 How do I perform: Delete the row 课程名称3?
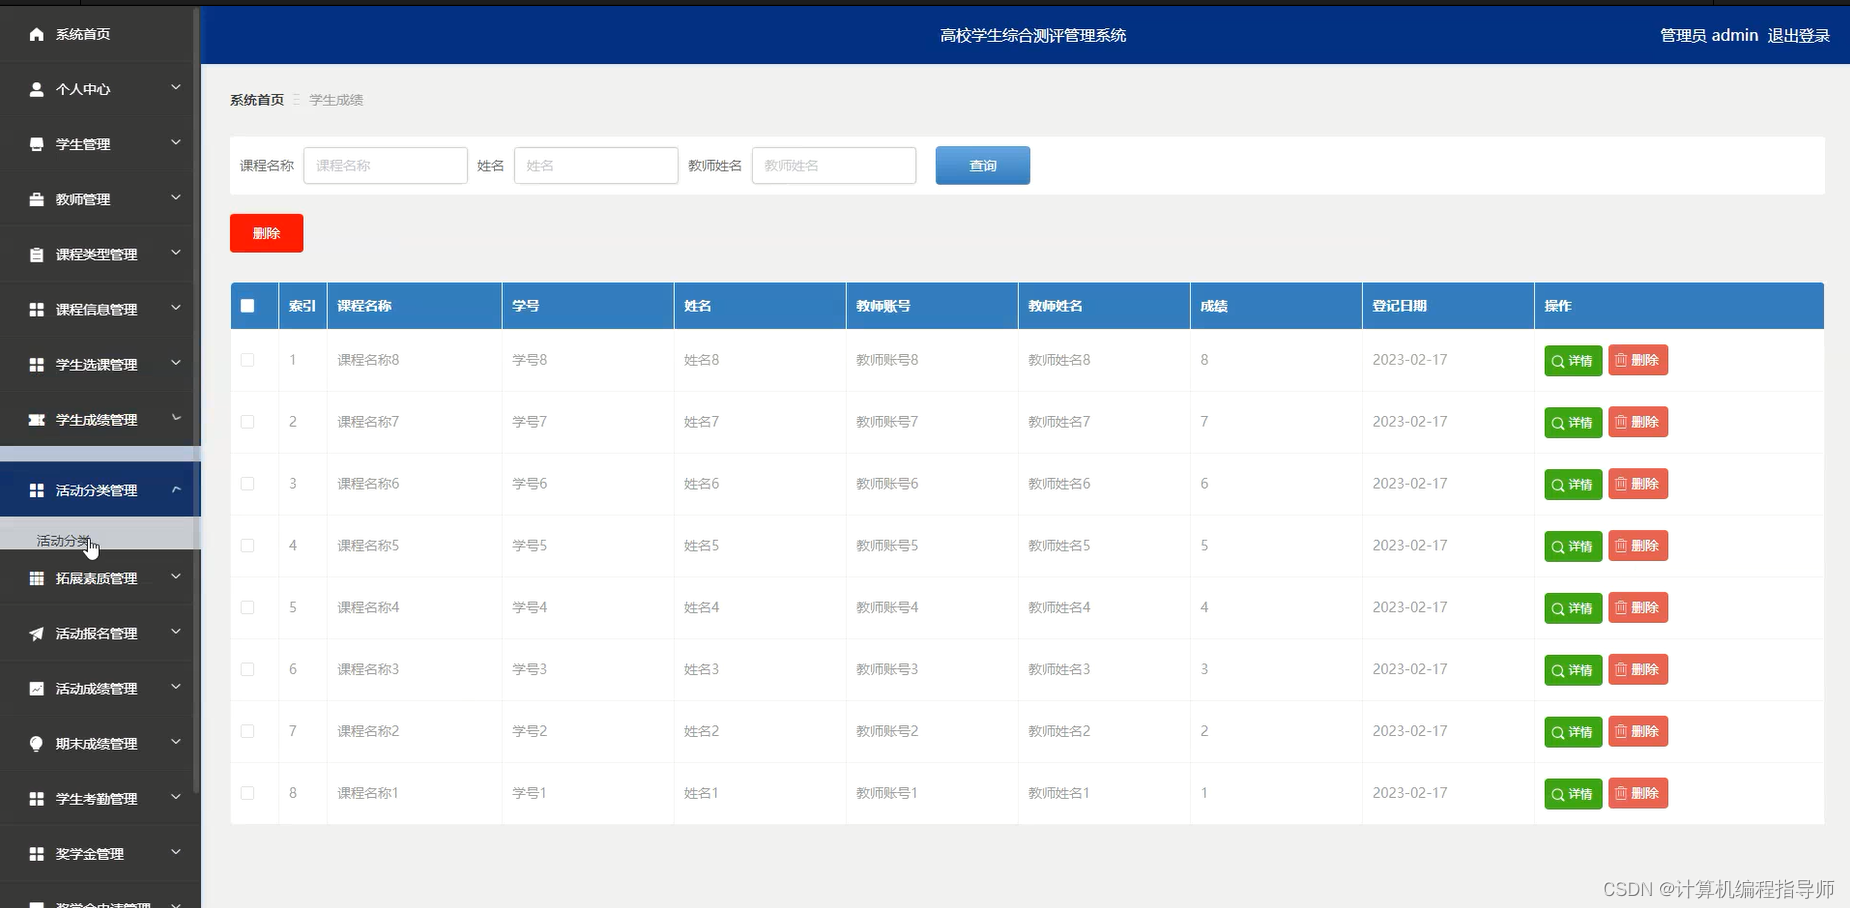point(1638,669)
